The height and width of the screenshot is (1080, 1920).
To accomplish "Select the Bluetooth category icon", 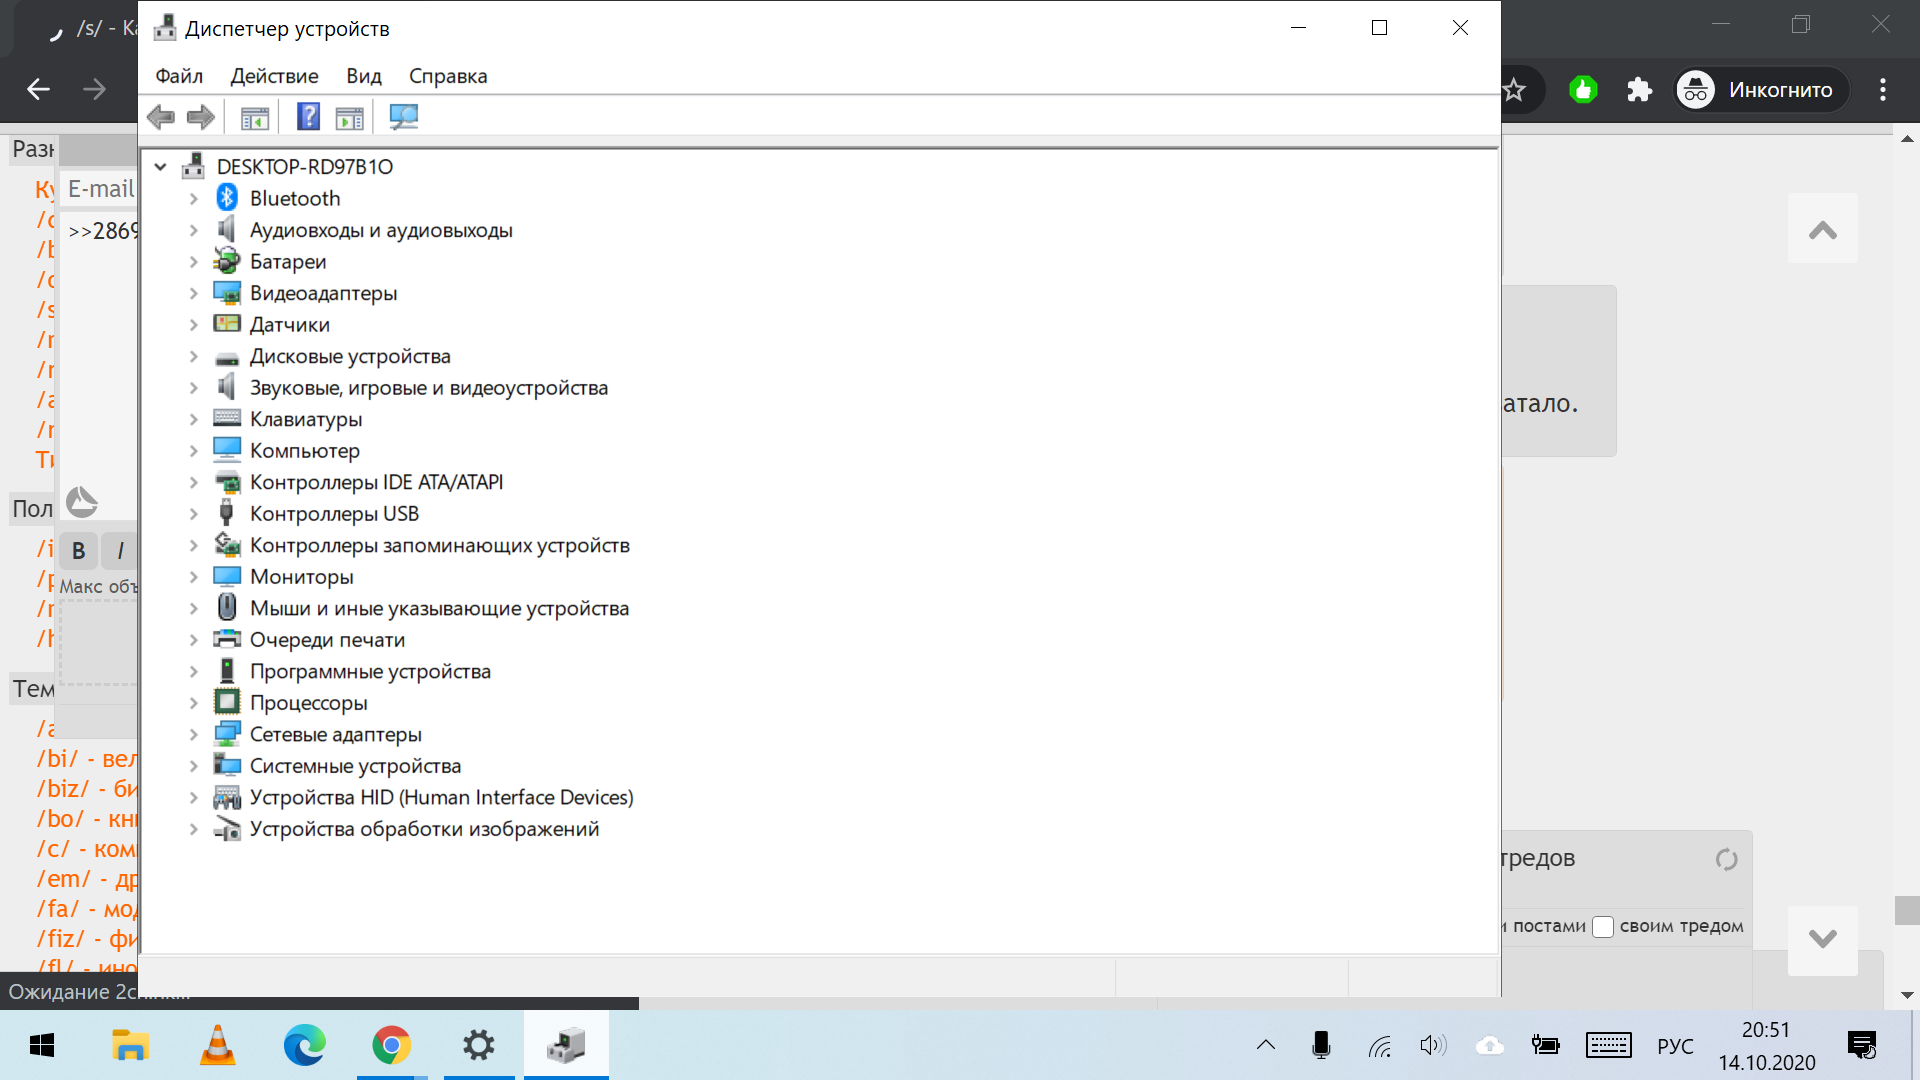I will pos(227,198).
